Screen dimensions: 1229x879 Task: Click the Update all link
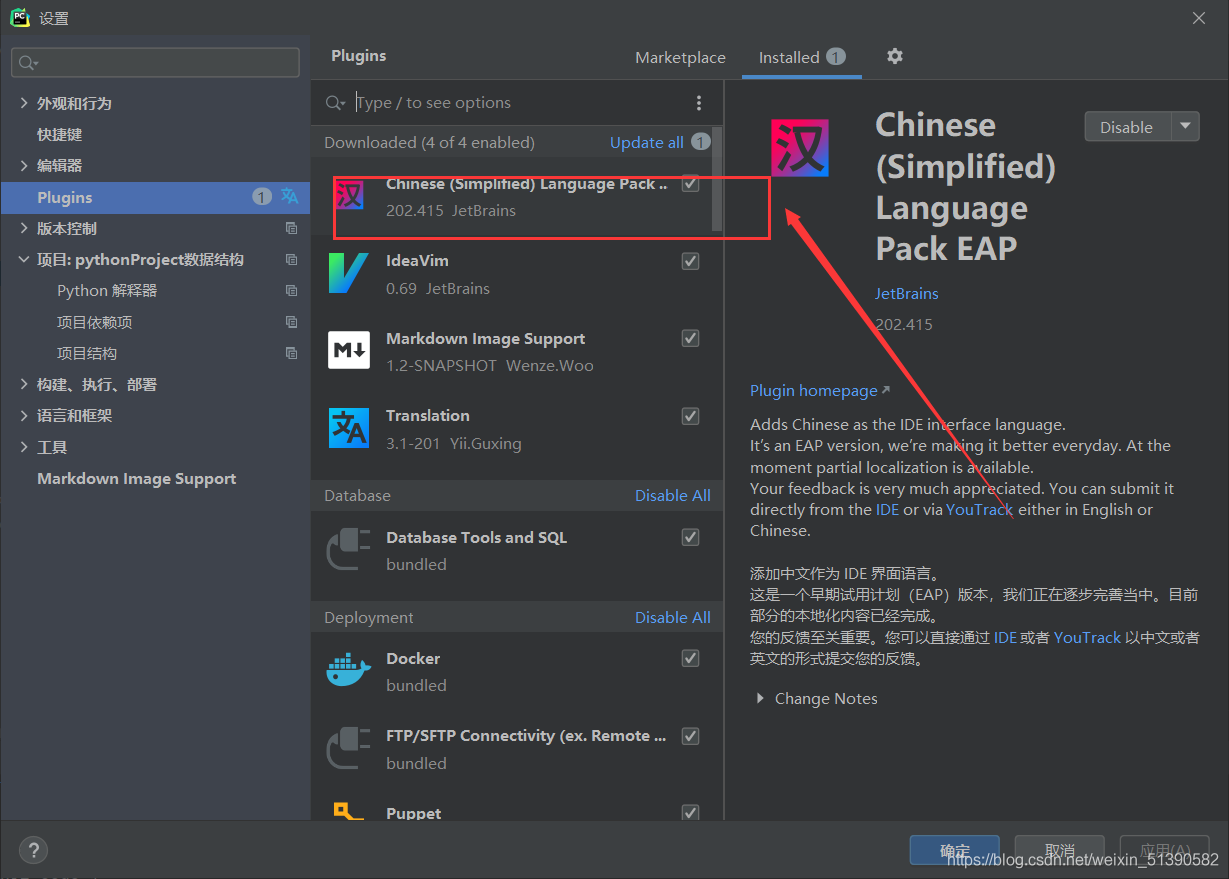[x=647, y=142]
